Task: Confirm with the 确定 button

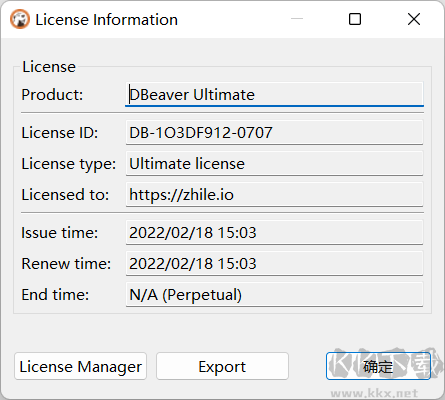Action: [378, 366]
